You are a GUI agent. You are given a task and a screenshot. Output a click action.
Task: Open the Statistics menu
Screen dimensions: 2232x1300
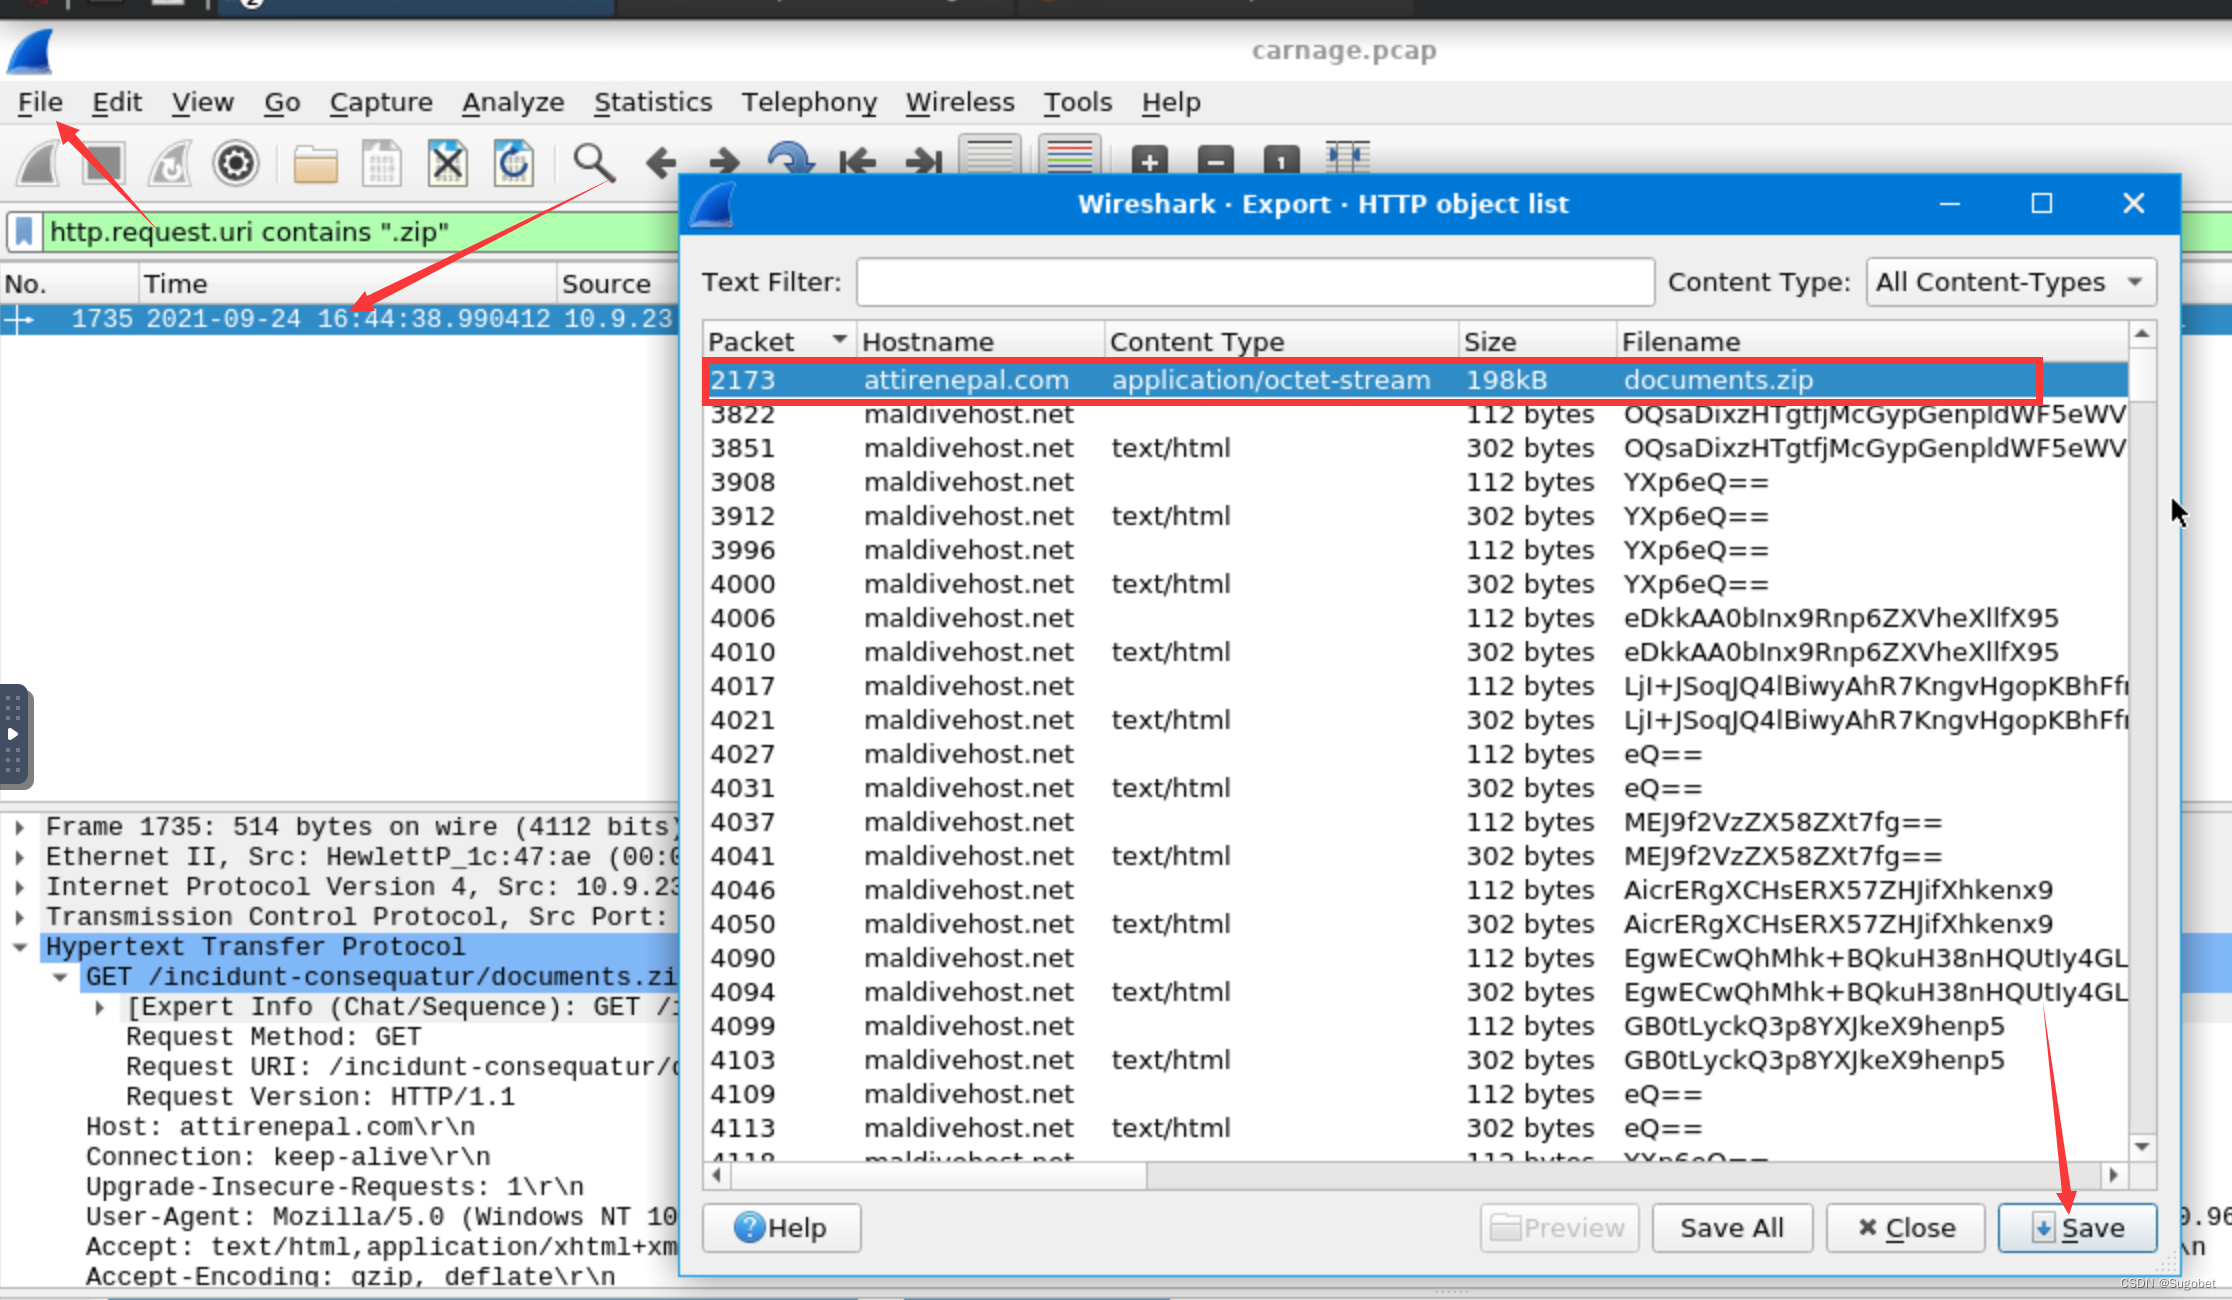pos(653,102)
